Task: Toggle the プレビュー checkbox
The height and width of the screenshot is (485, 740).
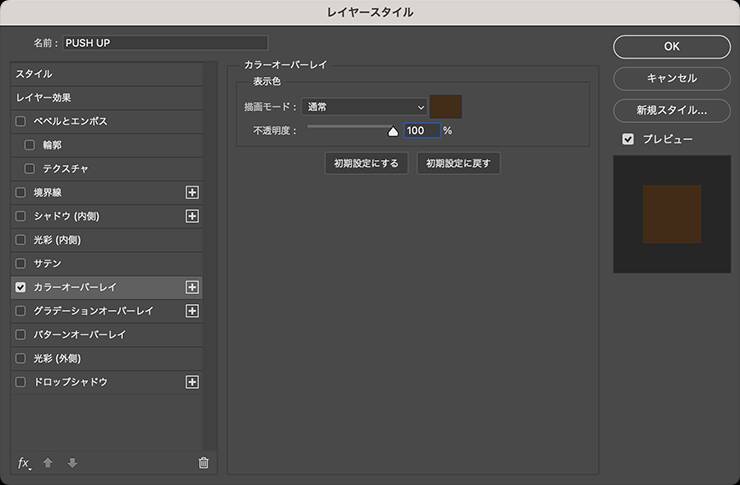Action: coord(628,139)
